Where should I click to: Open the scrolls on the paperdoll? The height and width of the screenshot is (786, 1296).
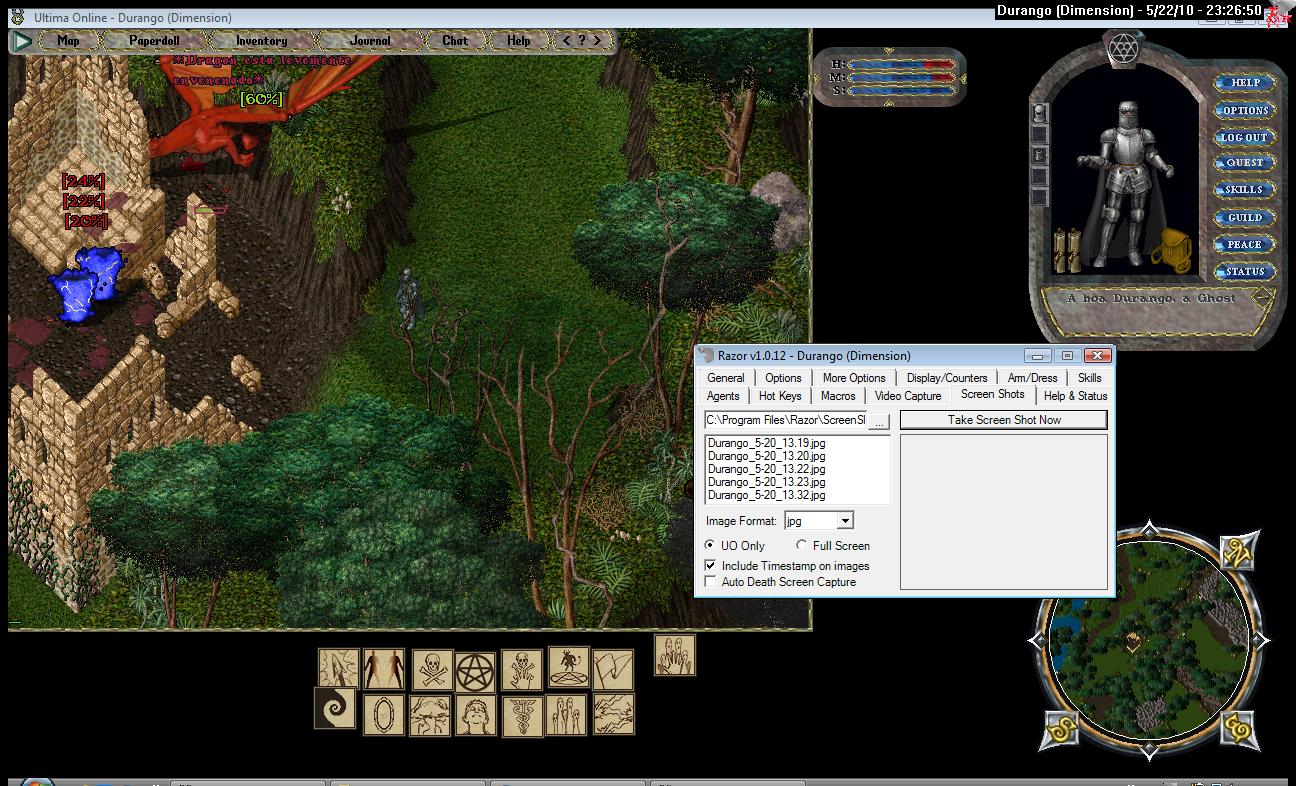coord(1068,249)
